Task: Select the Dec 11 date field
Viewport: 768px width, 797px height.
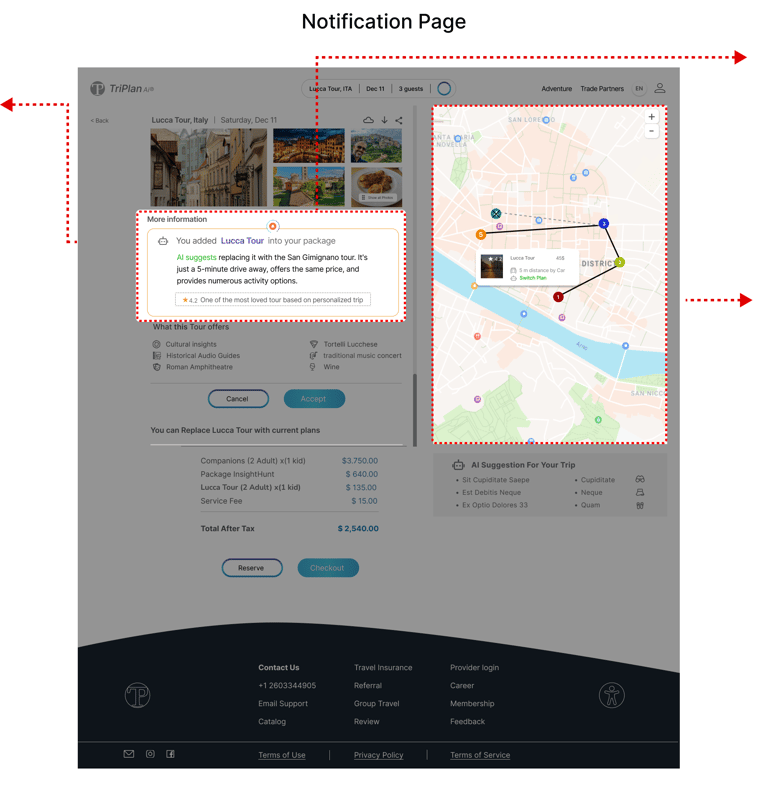Action: 375,88
